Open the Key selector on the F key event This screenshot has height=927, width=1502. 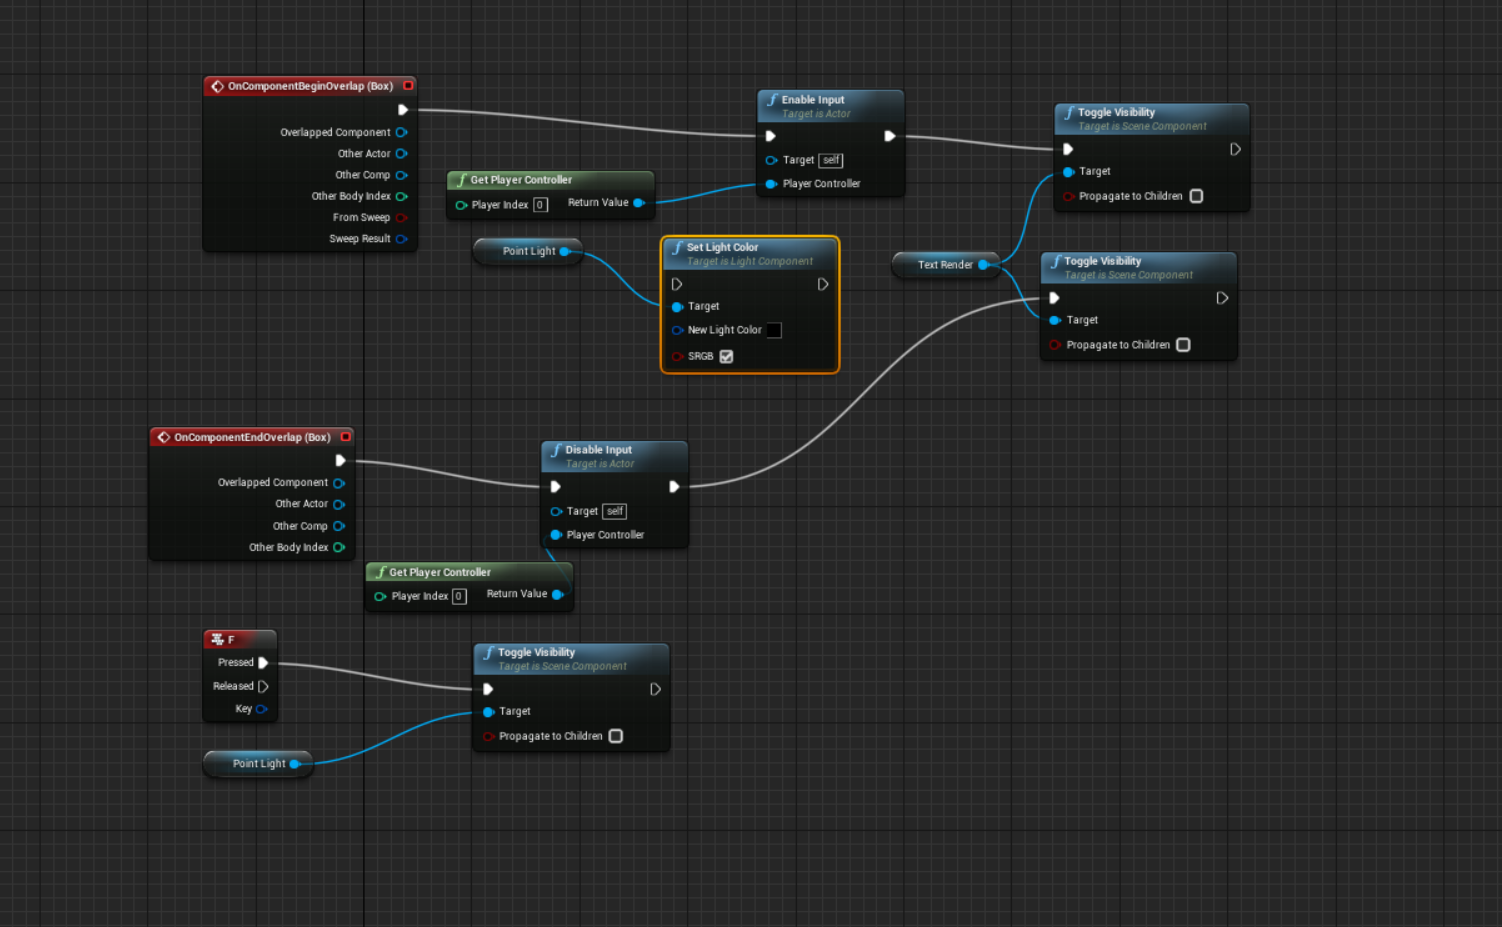pyautogui.click(x=262, y=709)
